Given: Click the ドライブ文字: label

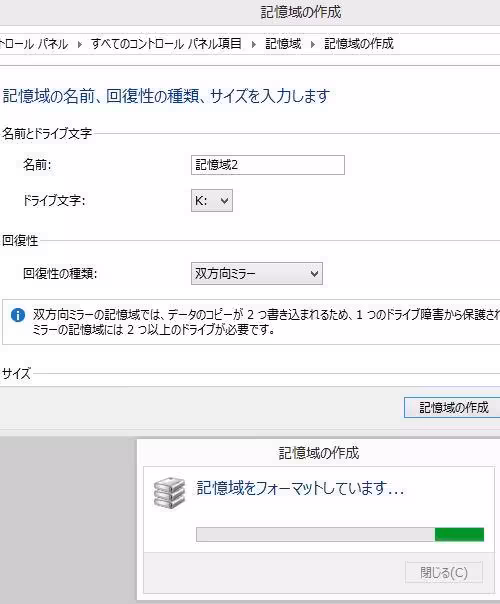Looking at the screenshot, I should coord(54,201).
